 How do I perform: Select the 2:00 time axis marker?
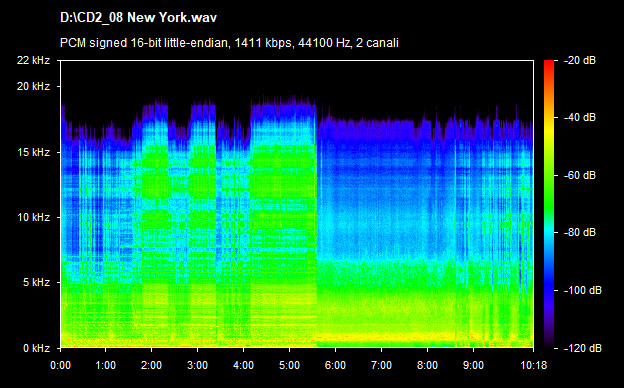(152, 365)
